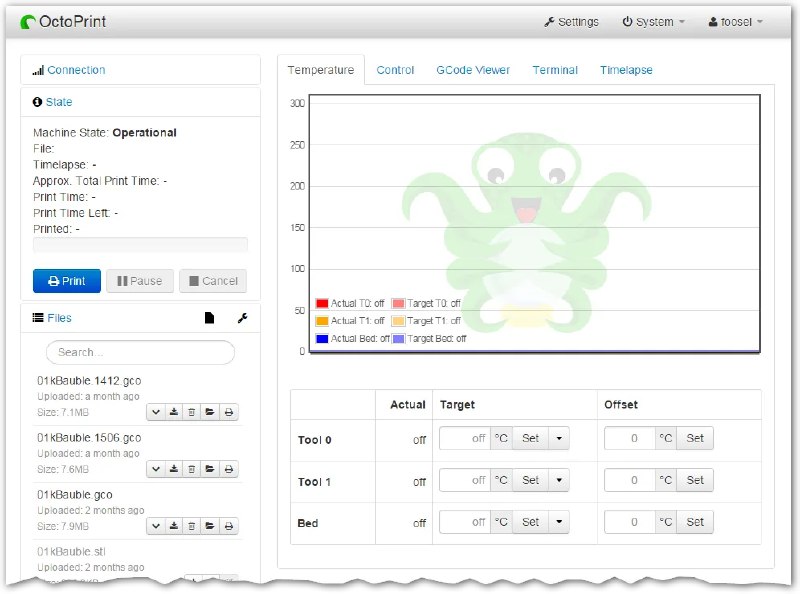Toggle the Actual T0 graph legend checkbox
800x594 pixels.
pyautogui.click(x=322, y=303)
